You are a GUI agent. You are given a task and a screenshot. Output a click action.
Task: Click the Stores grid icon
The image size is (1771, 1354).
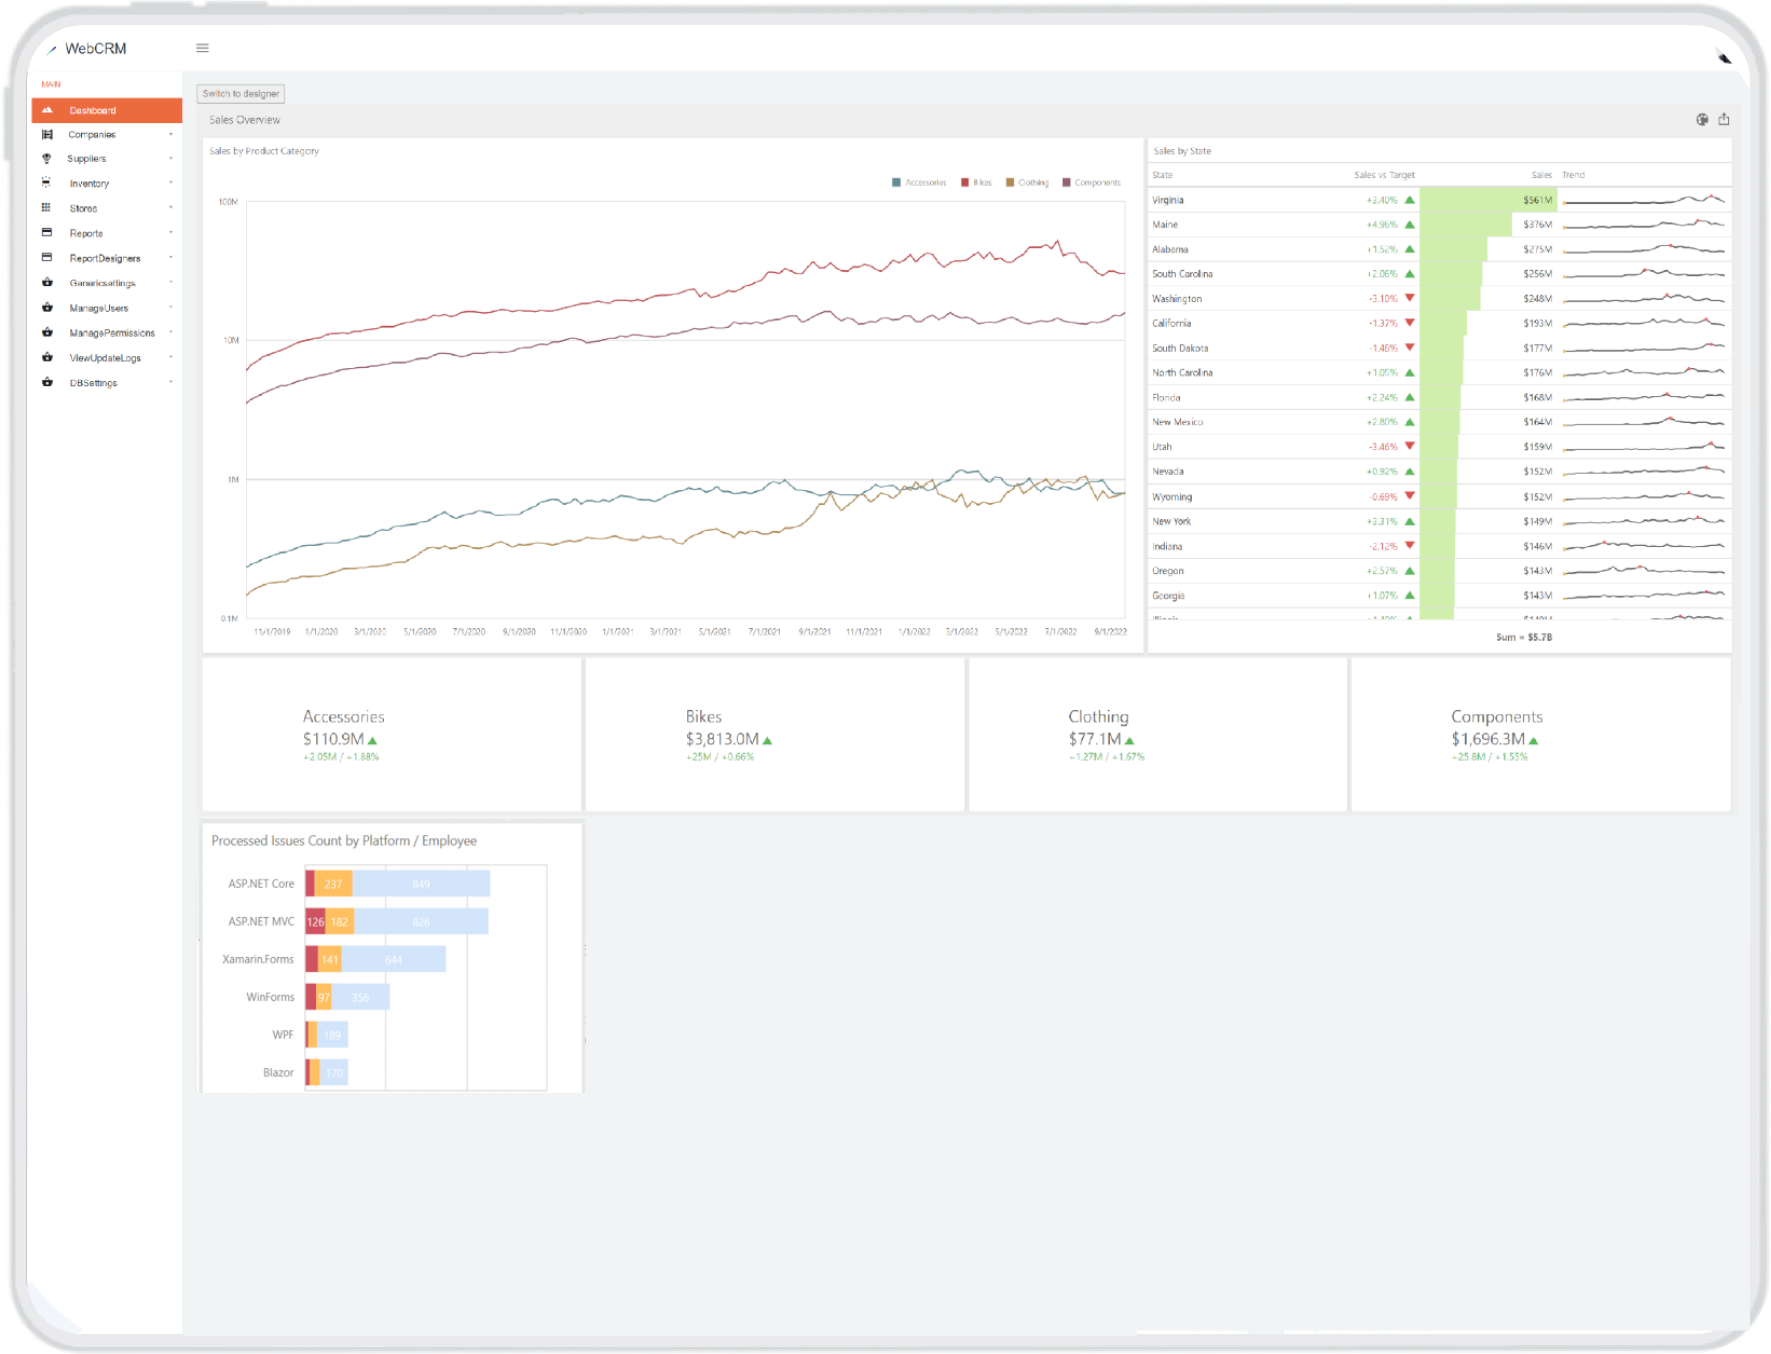tap(47, 208)
